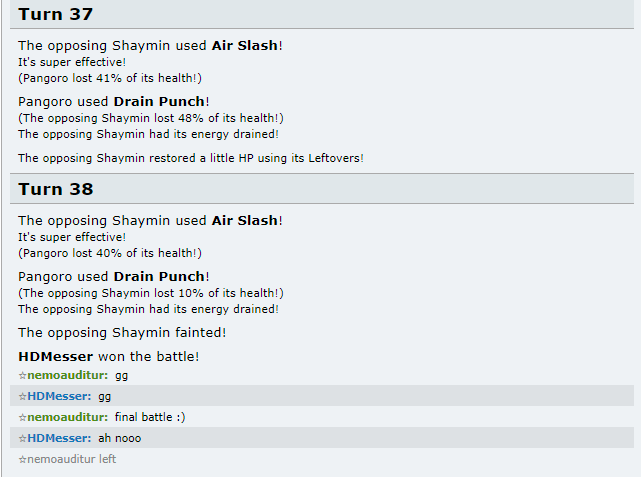Click the star icon beside nemoauditur's first "gg"
The height and width of the screenshot is (477, 641).
click(23, 376)
